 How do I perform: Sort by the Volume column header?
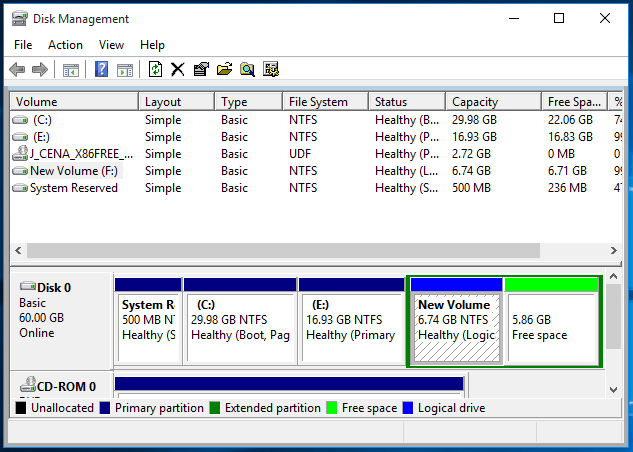coord(74,102)
